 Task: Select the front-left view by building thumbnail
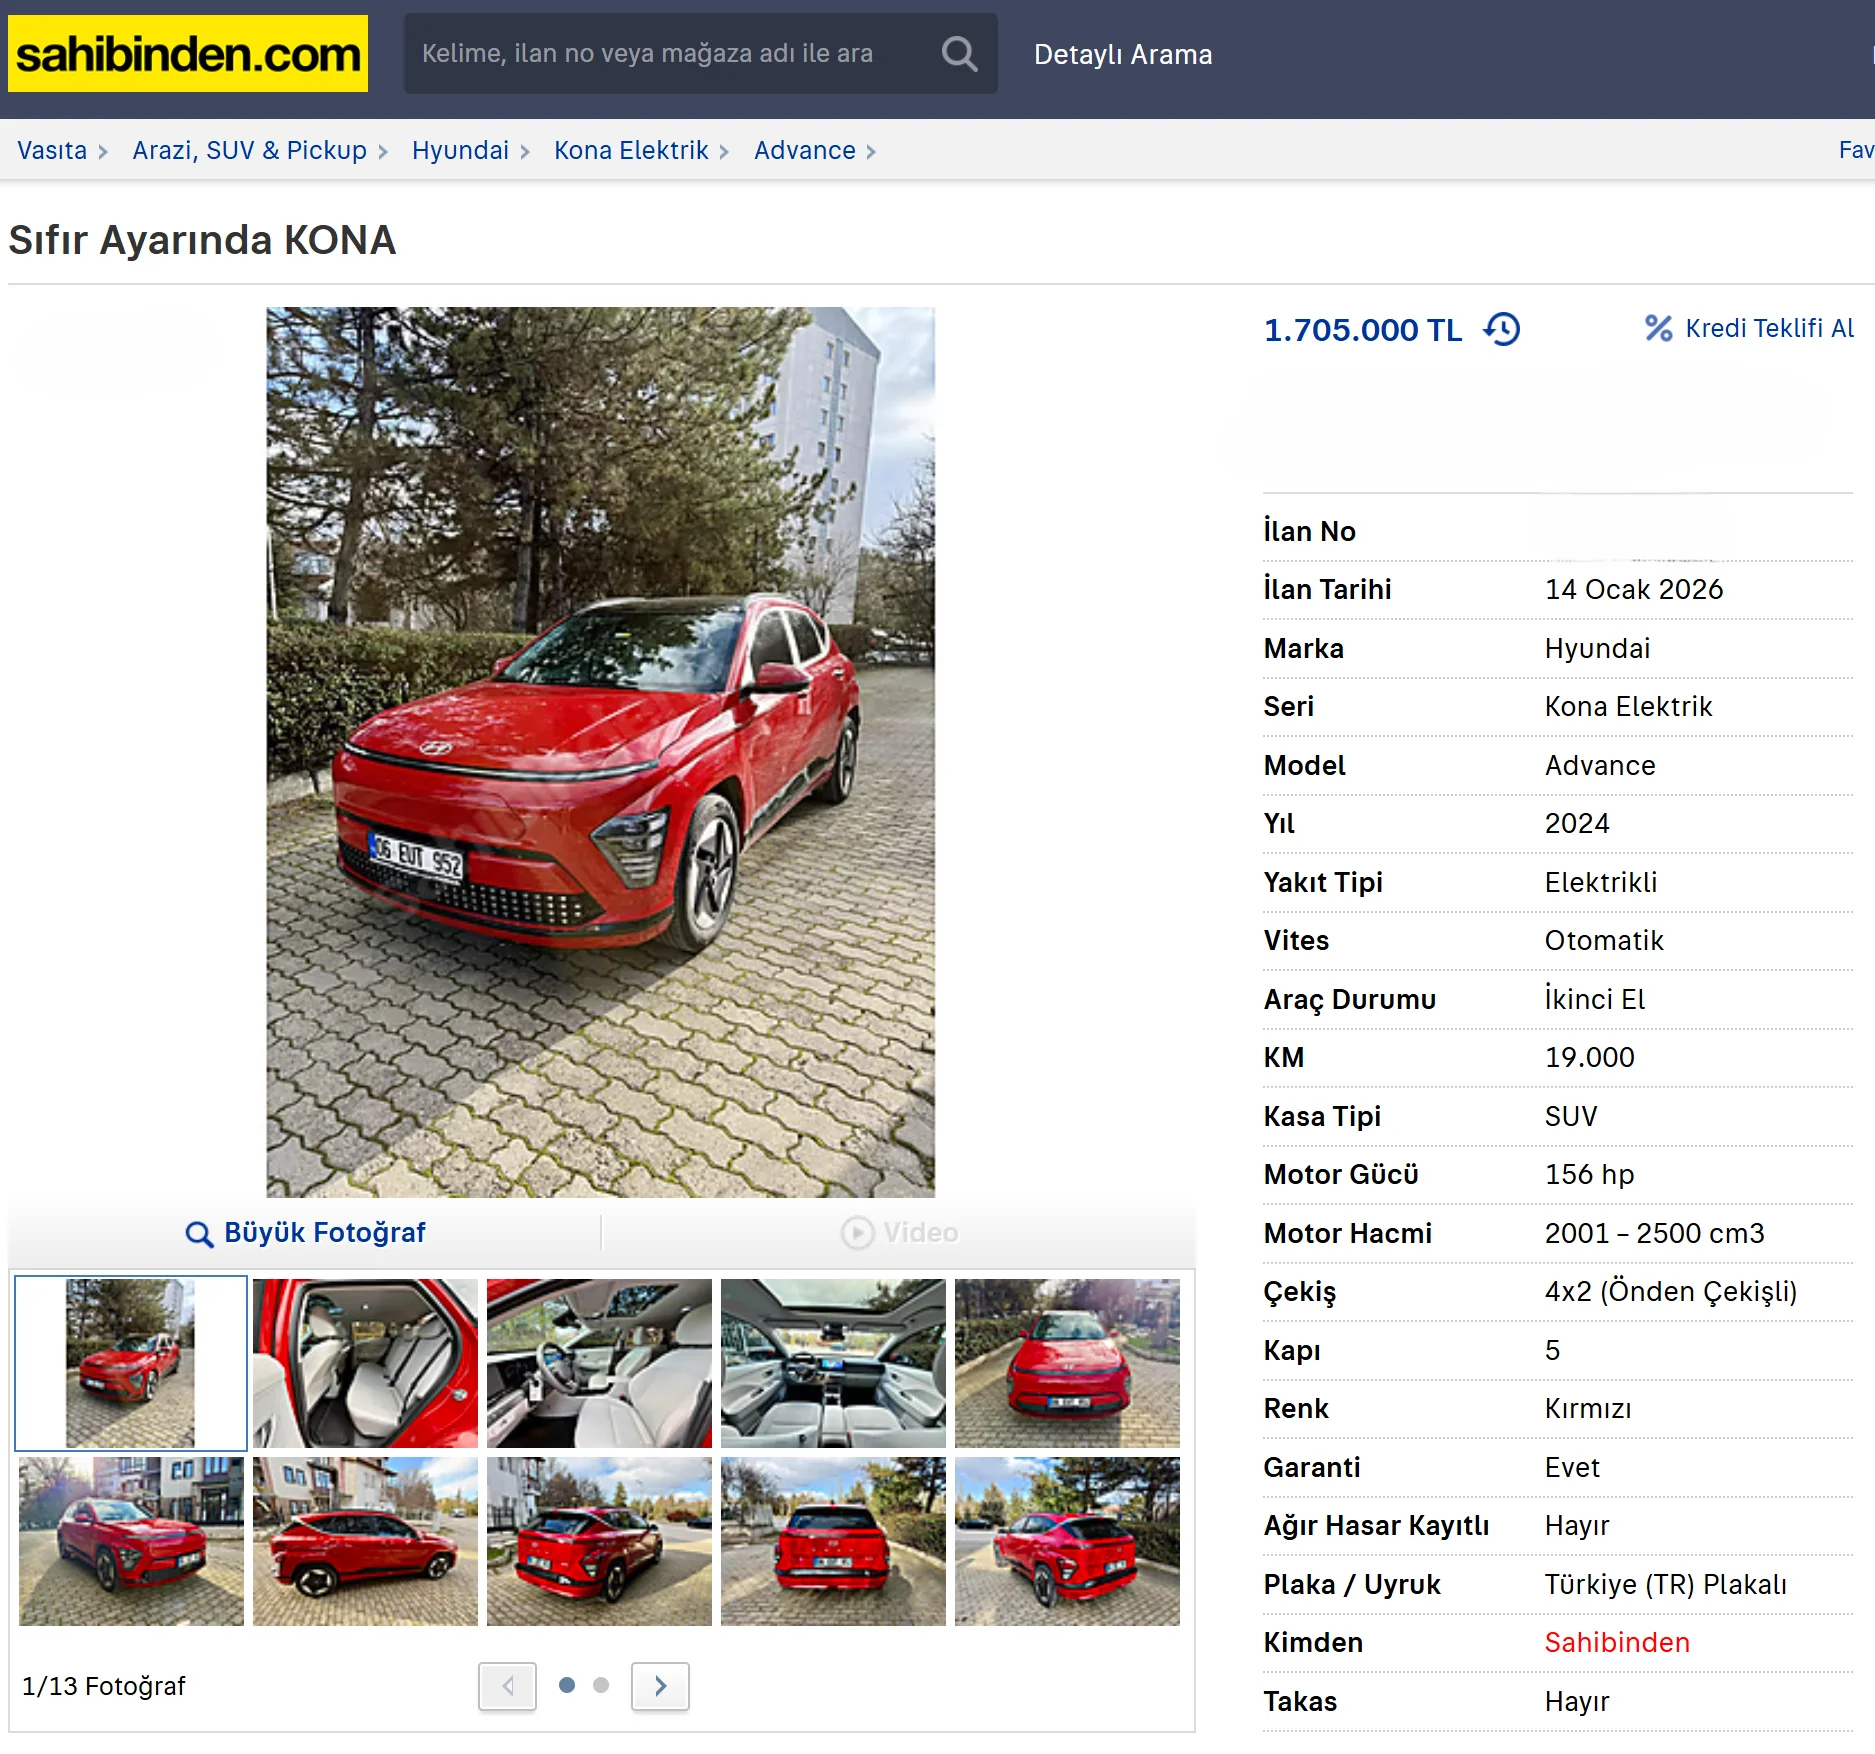click(131, 1541)
